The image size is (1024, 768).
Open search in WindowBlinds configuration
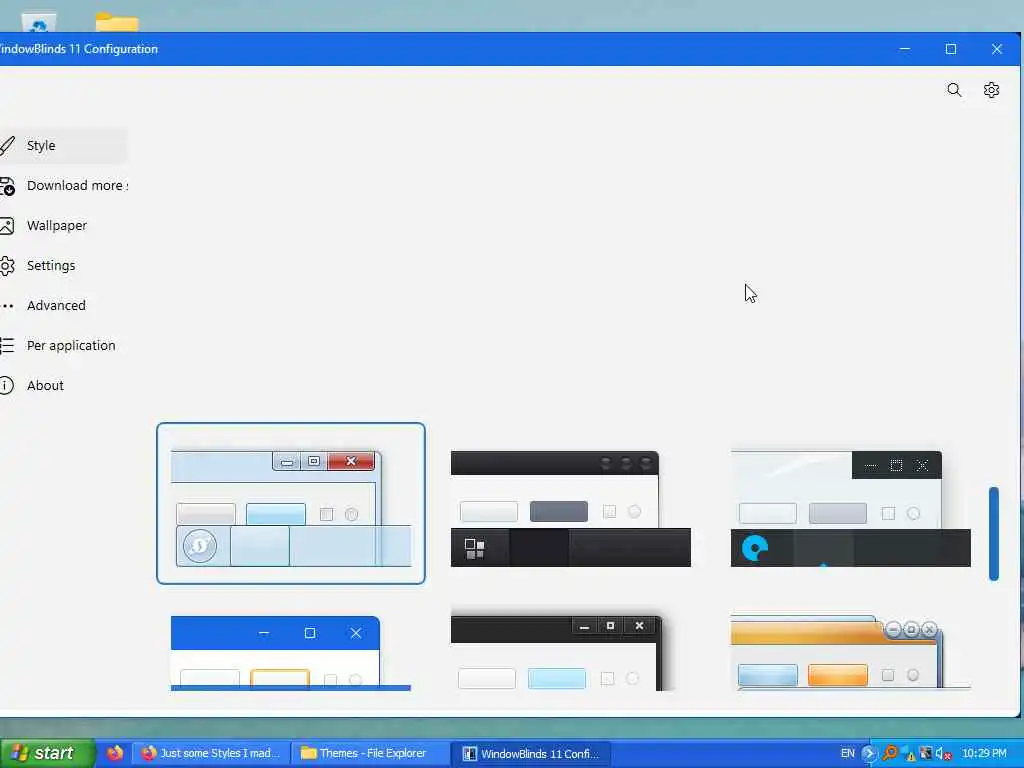(x=954, y=90)
